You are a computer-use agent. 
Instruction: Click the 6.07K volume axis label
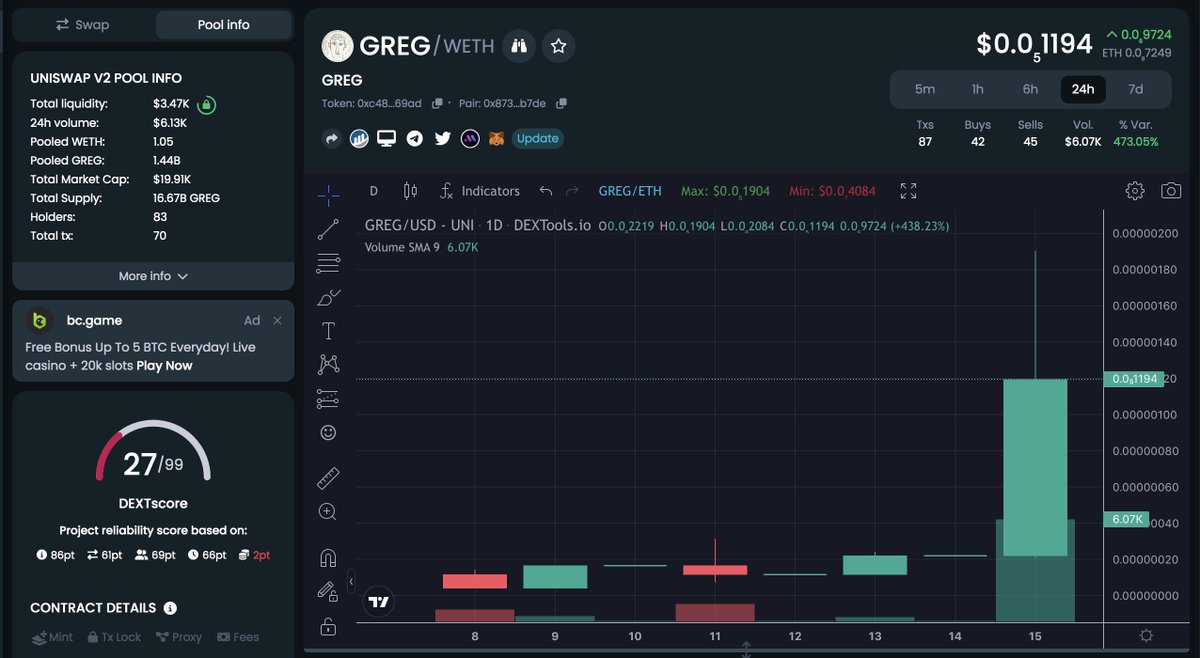pos(1126,519)
